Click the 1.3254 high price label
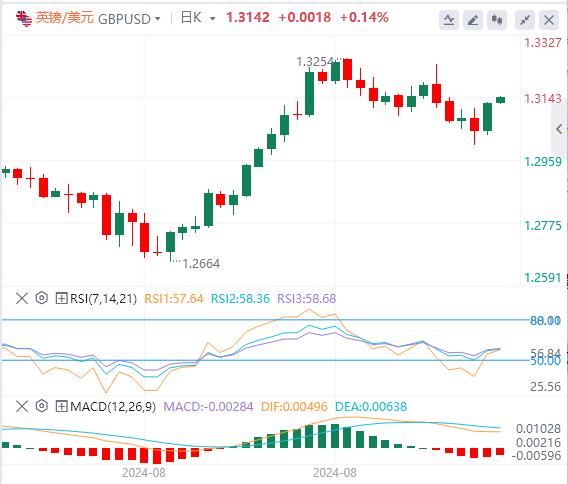568x484 pixels. click(x=314, y=62)
